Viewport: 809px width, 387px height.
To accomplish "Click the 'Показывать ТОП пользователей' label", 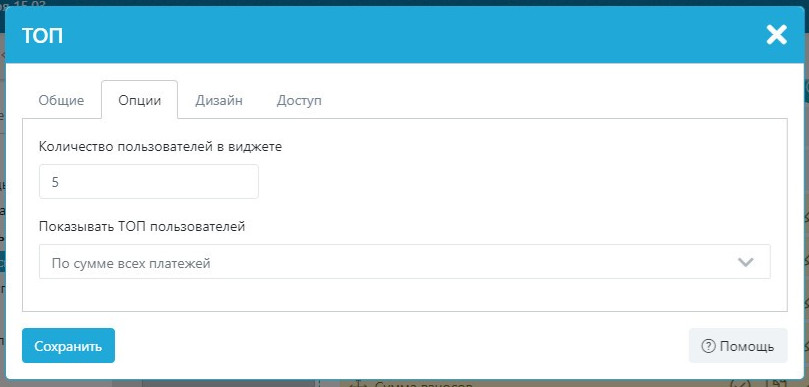I will (142, 227).
